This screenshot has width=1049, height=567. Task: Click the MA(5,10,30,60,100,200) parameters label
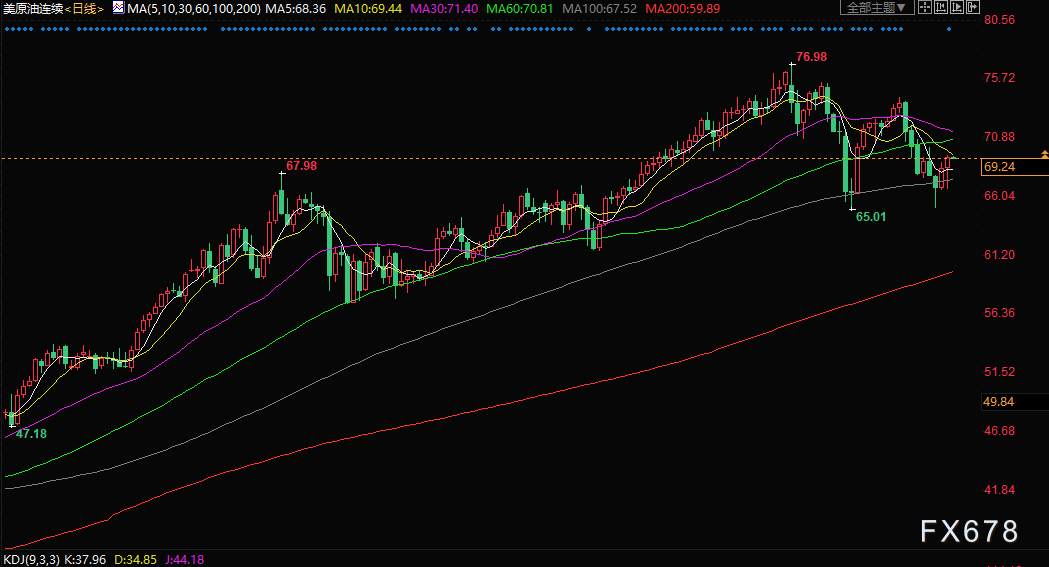[194, 9]
